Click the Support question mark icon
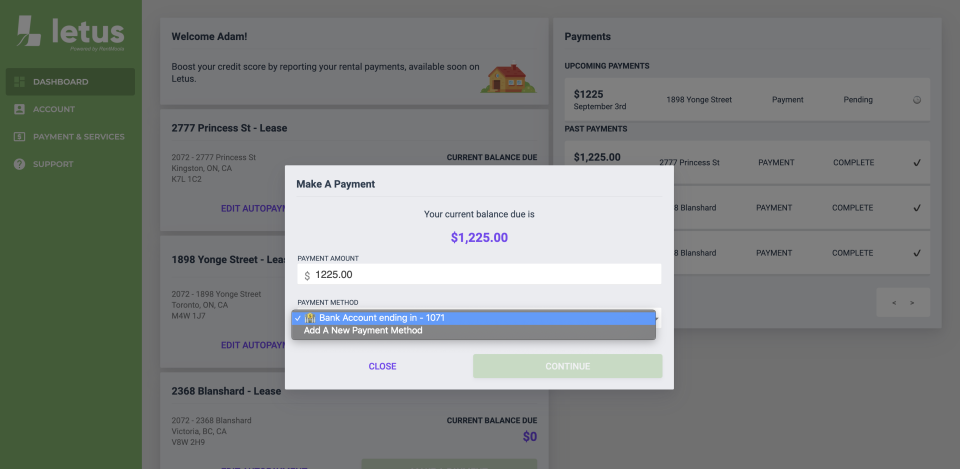This screenshot has height=469, width=960. click(x=19, y=164)
